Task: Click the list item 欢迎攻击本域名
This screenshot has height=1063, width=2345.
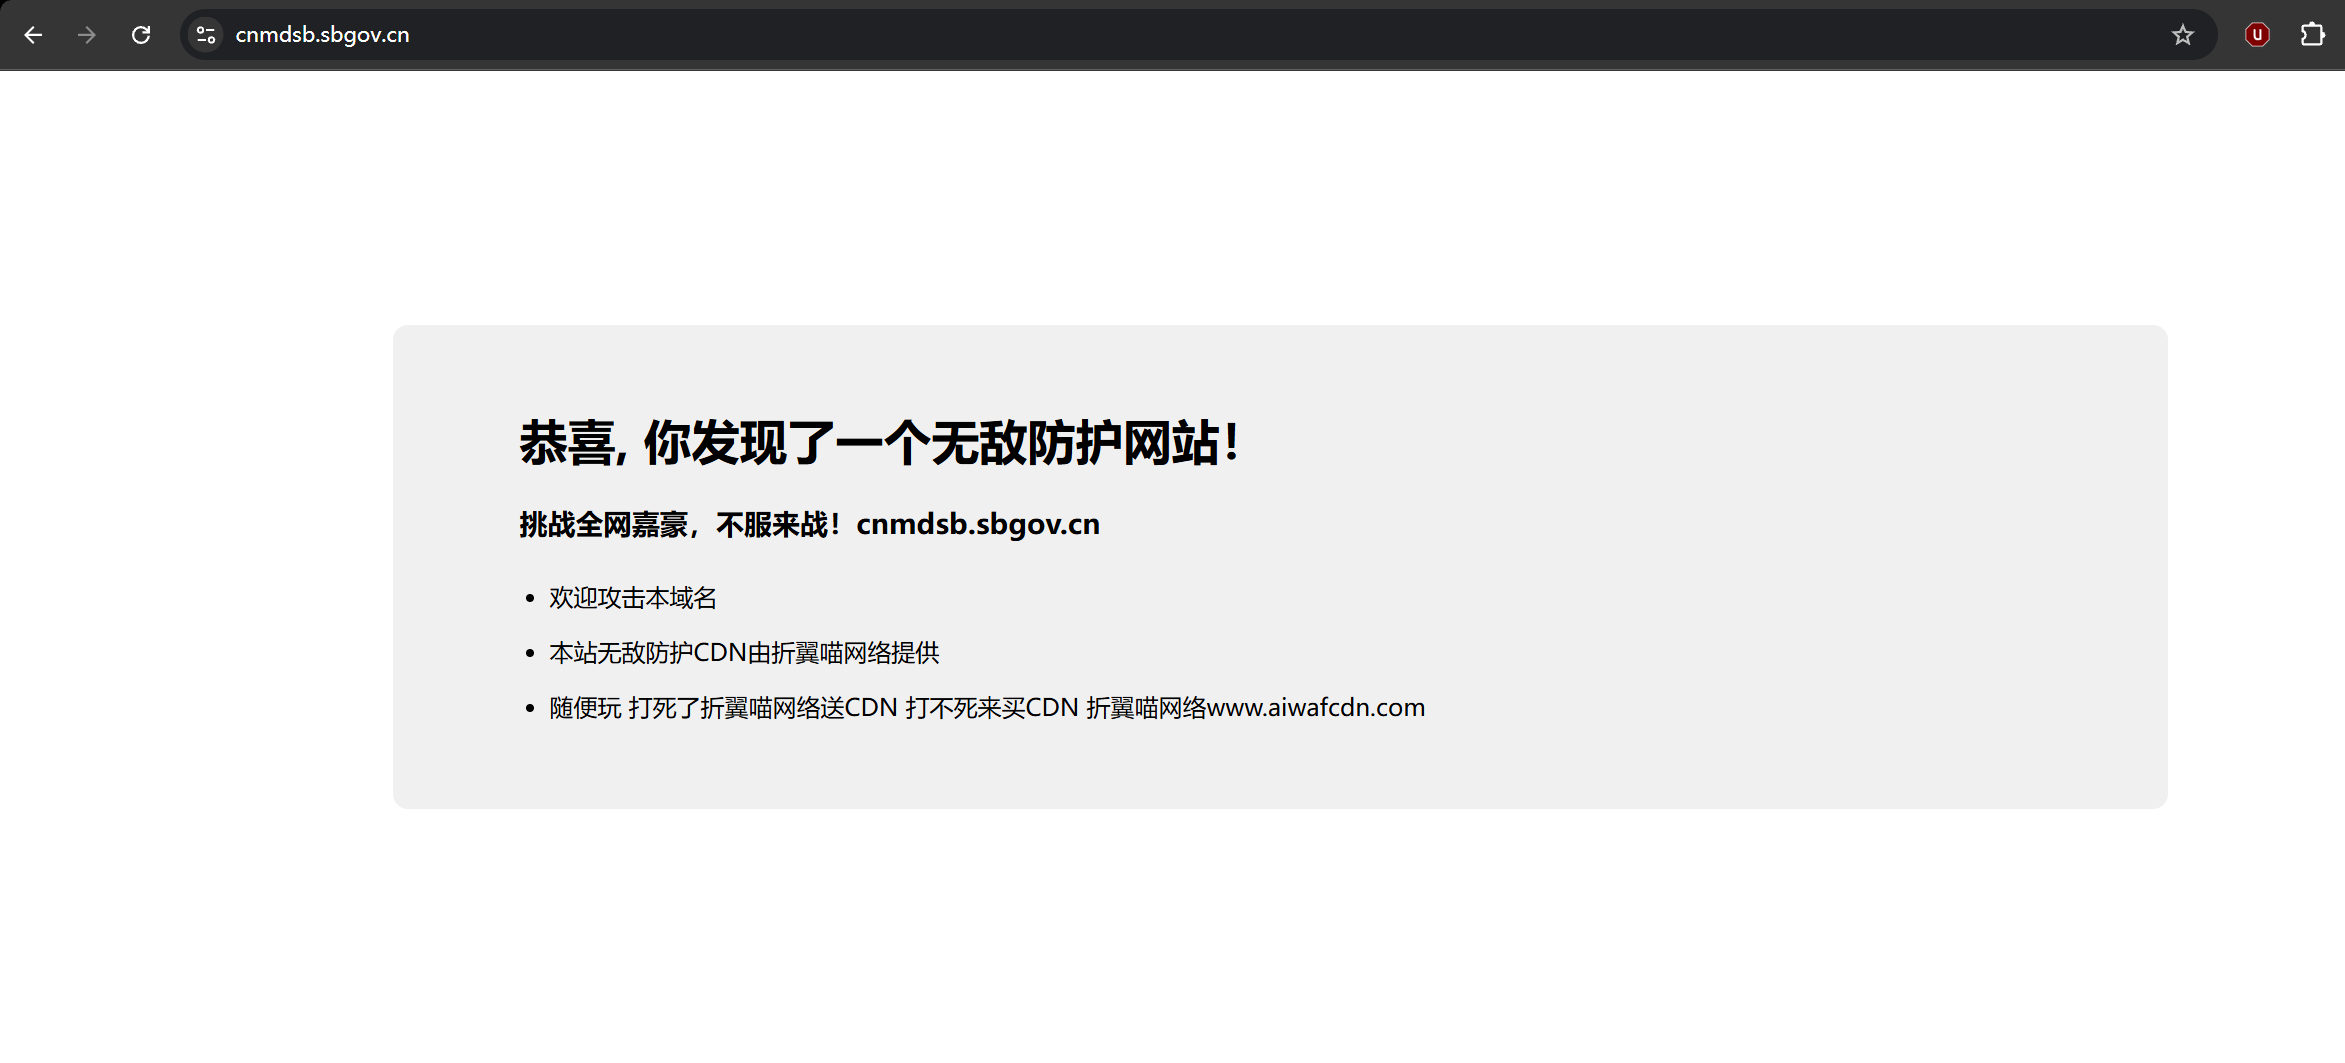Action: (x=633, y=598)
